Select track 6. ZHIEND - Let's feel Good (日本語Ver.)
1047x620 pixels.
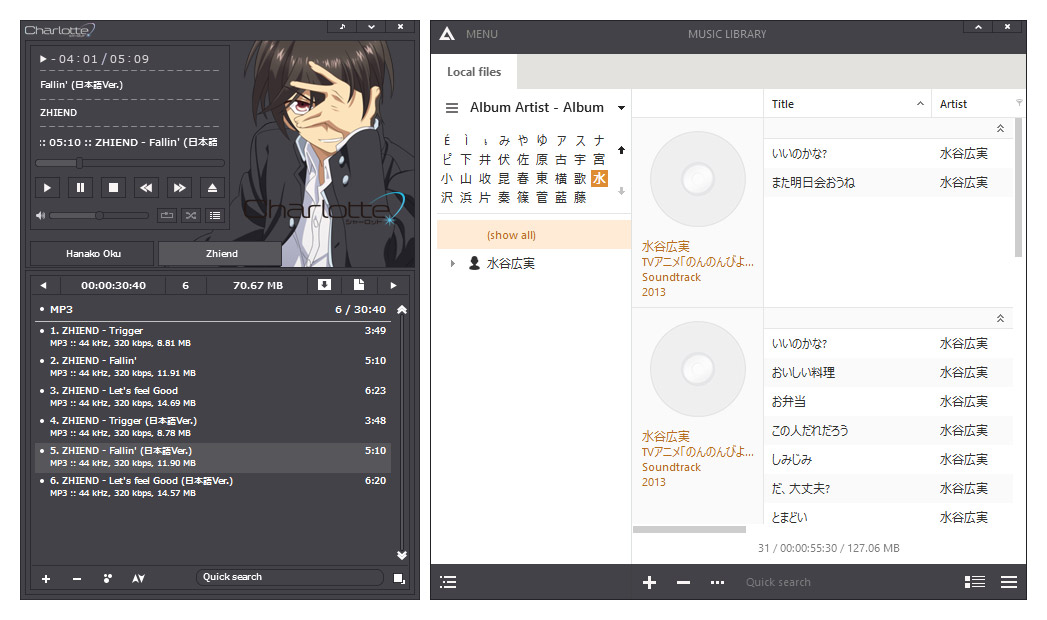coord(213,487)
